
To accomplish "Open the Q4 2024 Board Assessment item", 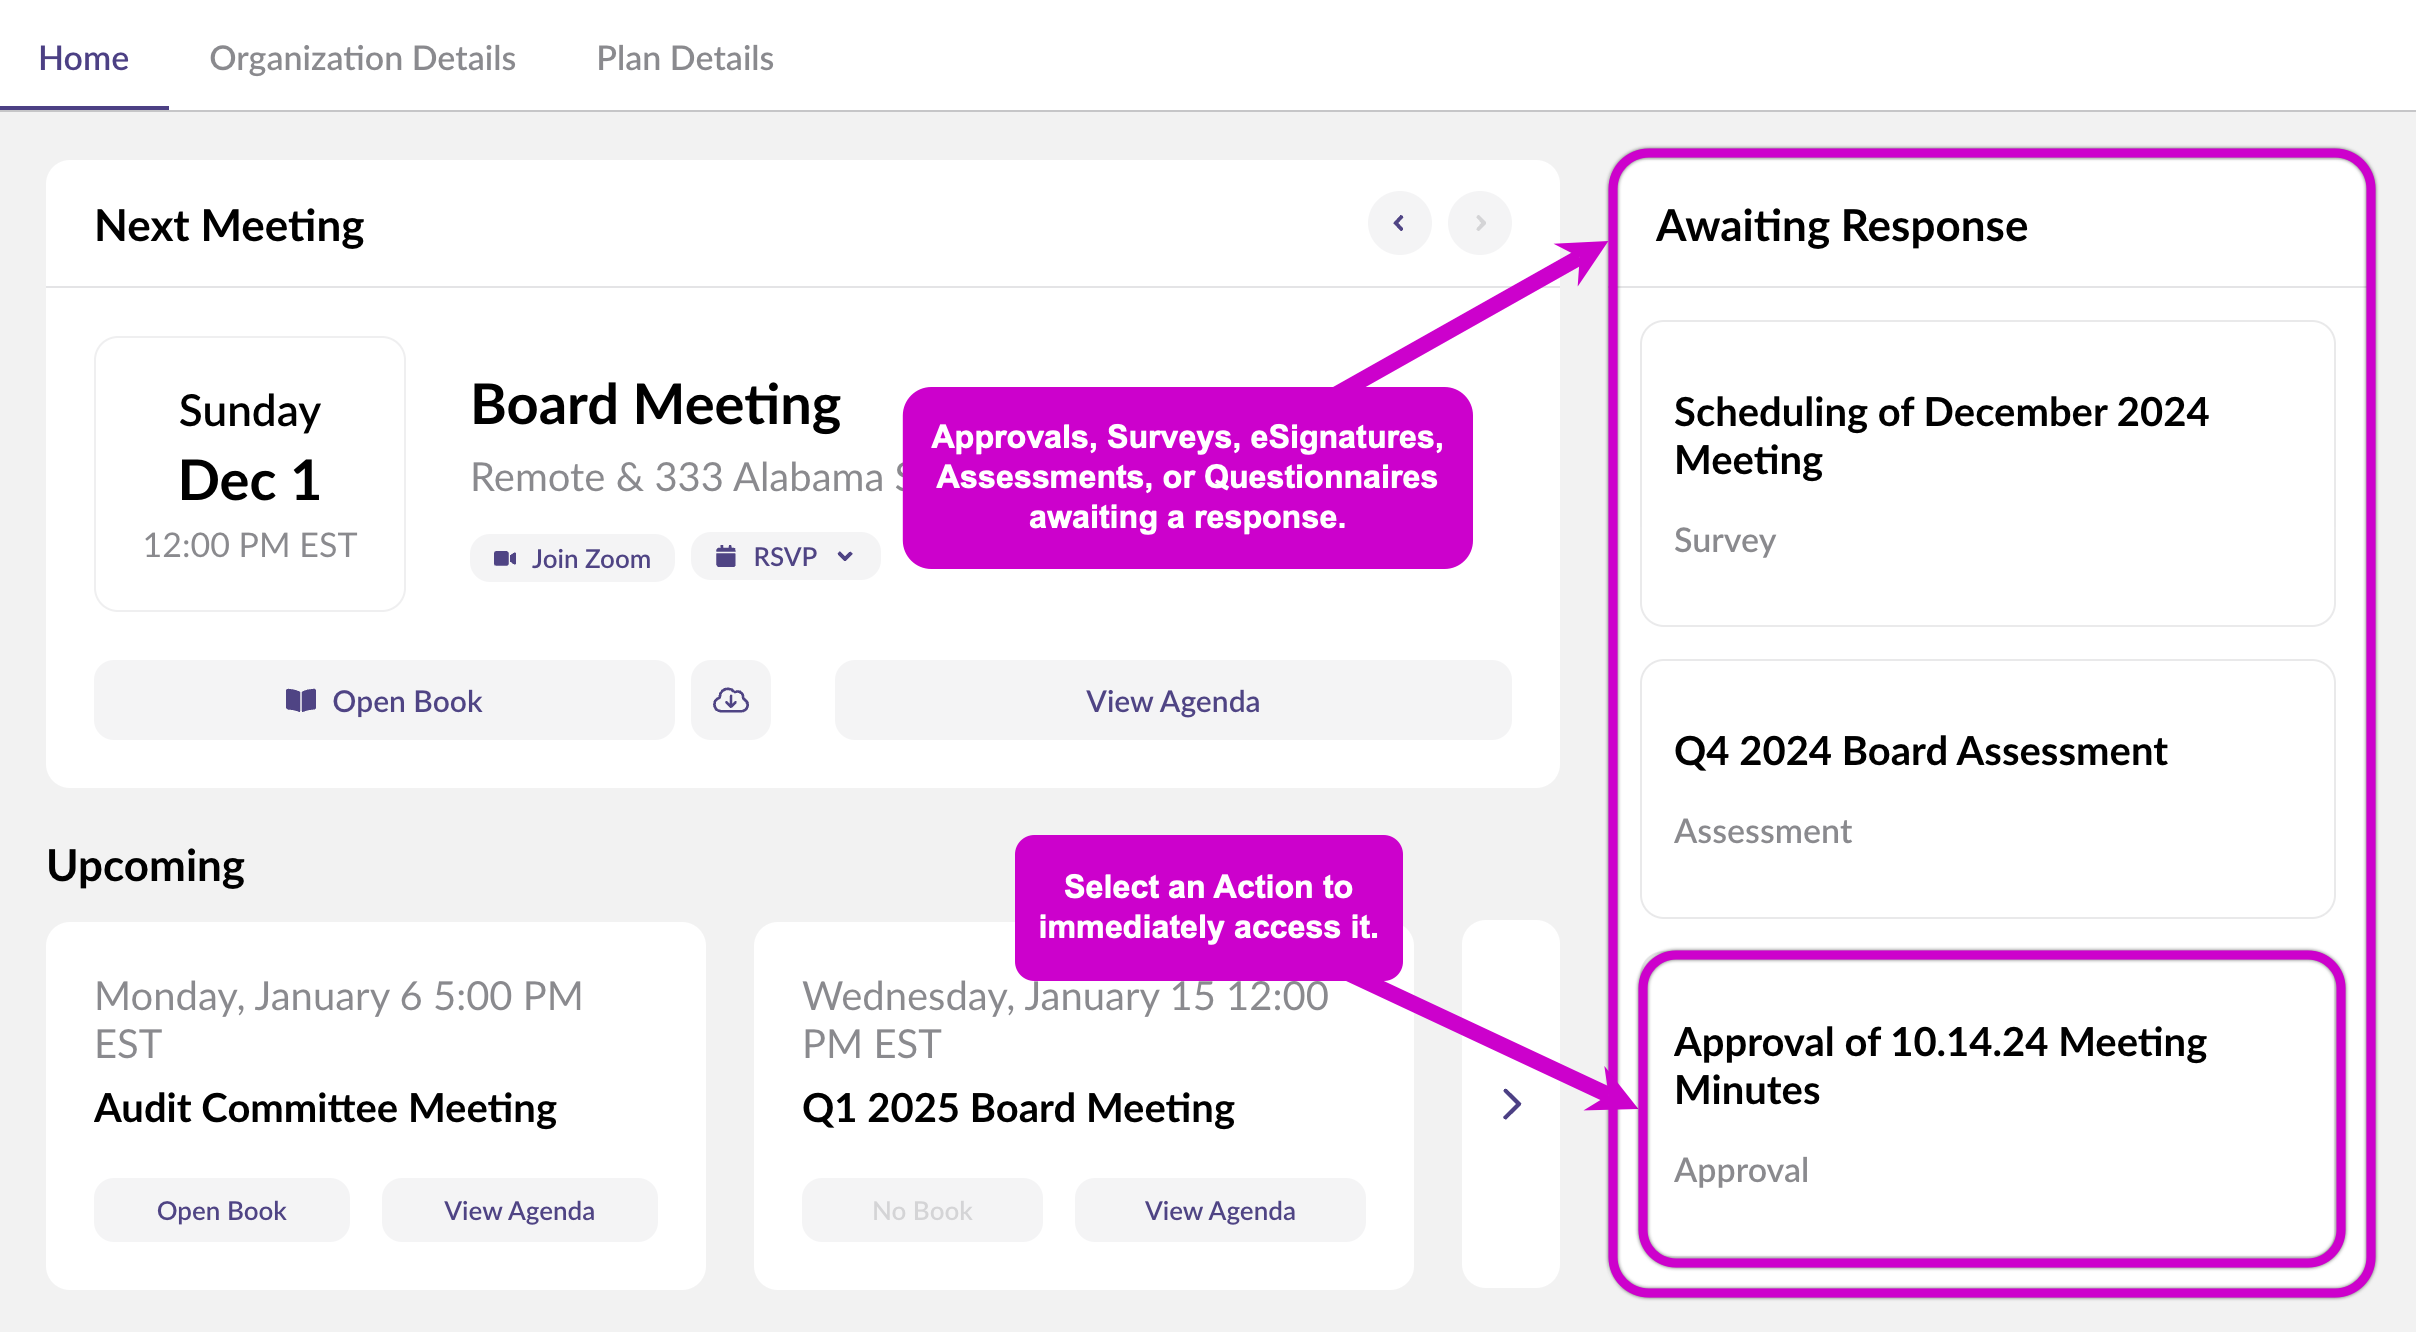I will coord(1987,788).
